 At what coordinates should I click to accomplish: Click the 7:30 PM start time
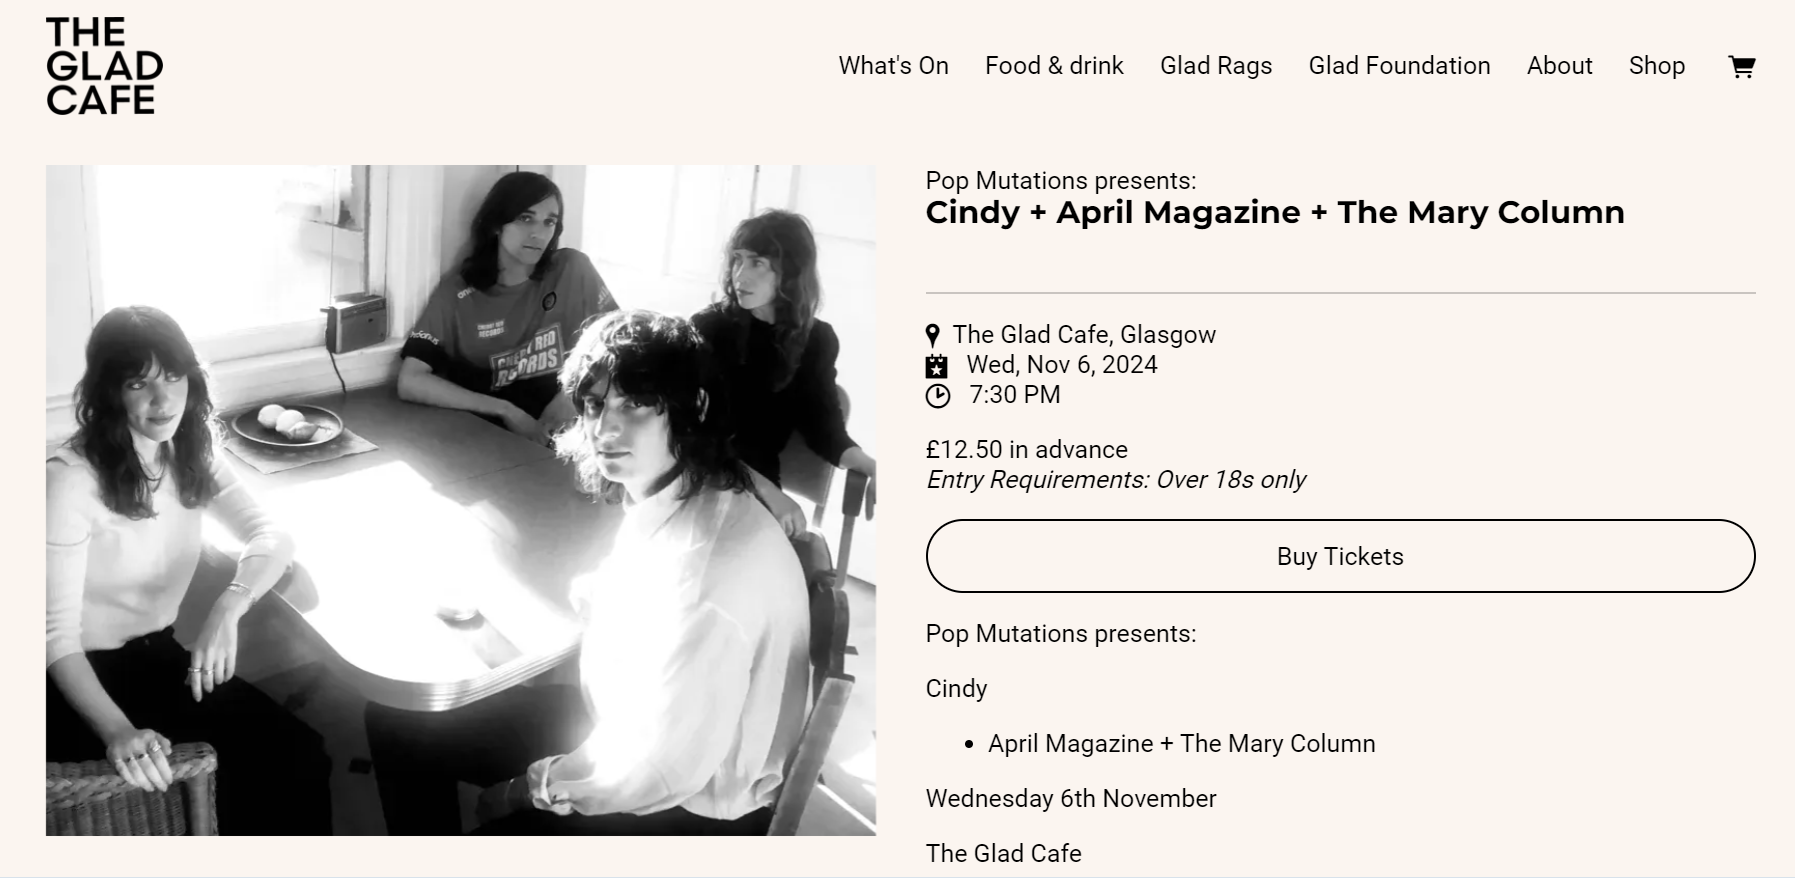point(1015,395)
